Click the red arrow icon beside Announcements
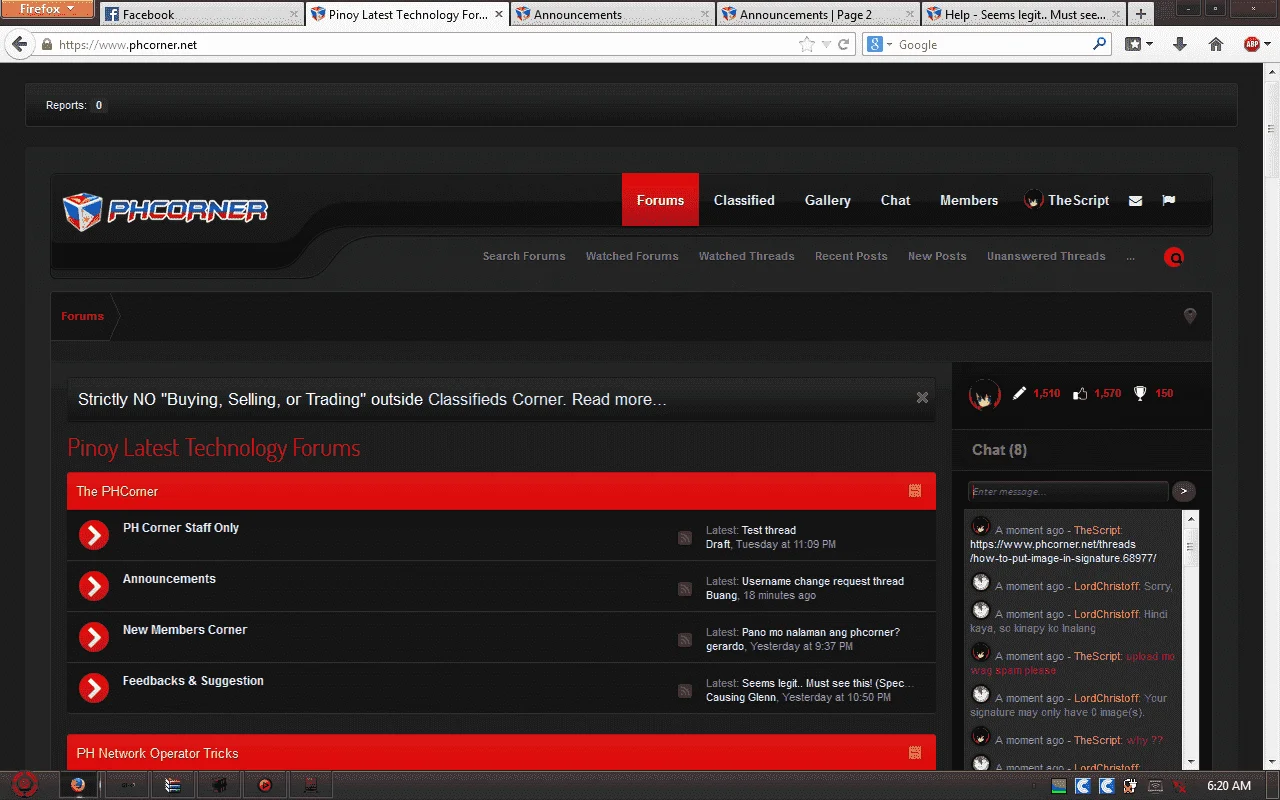 tap(94, 586)
